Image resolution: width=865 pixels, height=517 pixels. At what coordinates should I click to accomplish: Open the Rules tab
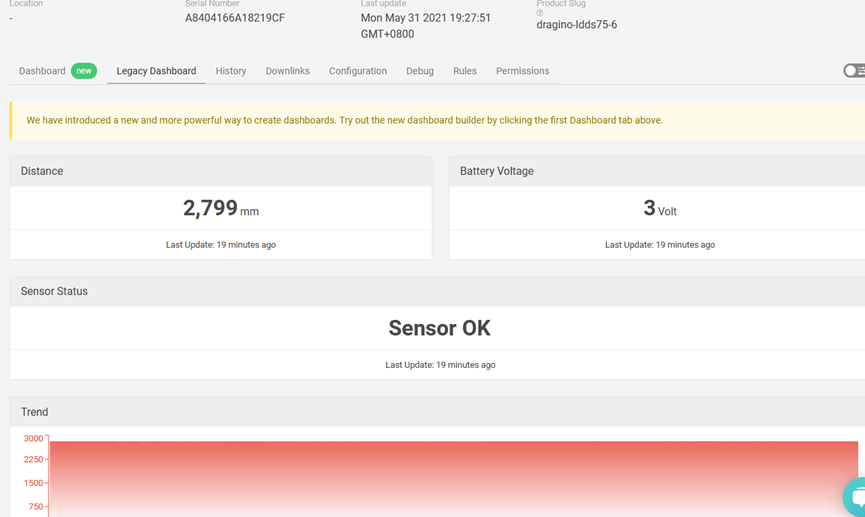[x=464, y=71]
